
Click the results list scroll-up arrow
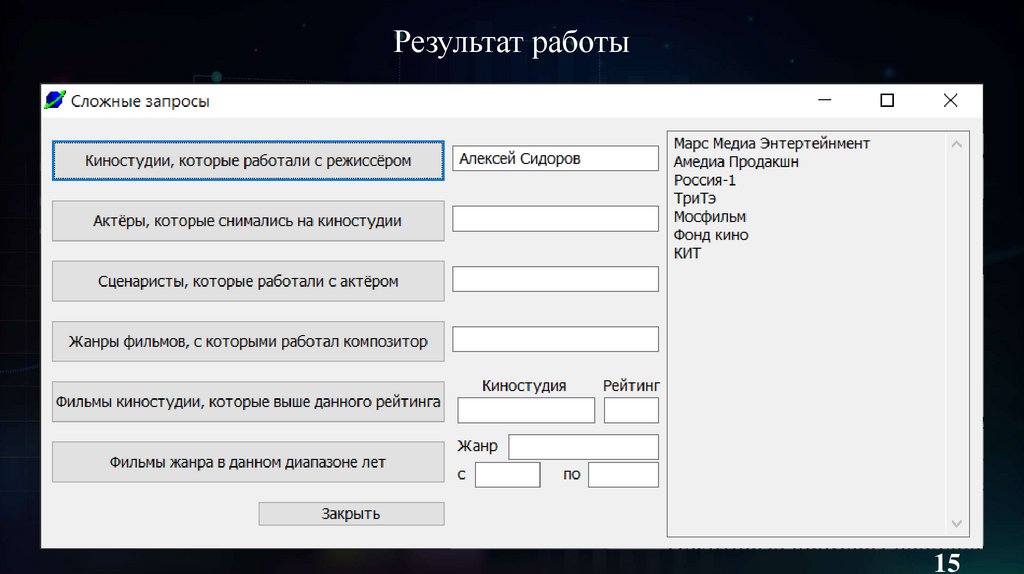point(956,144)
